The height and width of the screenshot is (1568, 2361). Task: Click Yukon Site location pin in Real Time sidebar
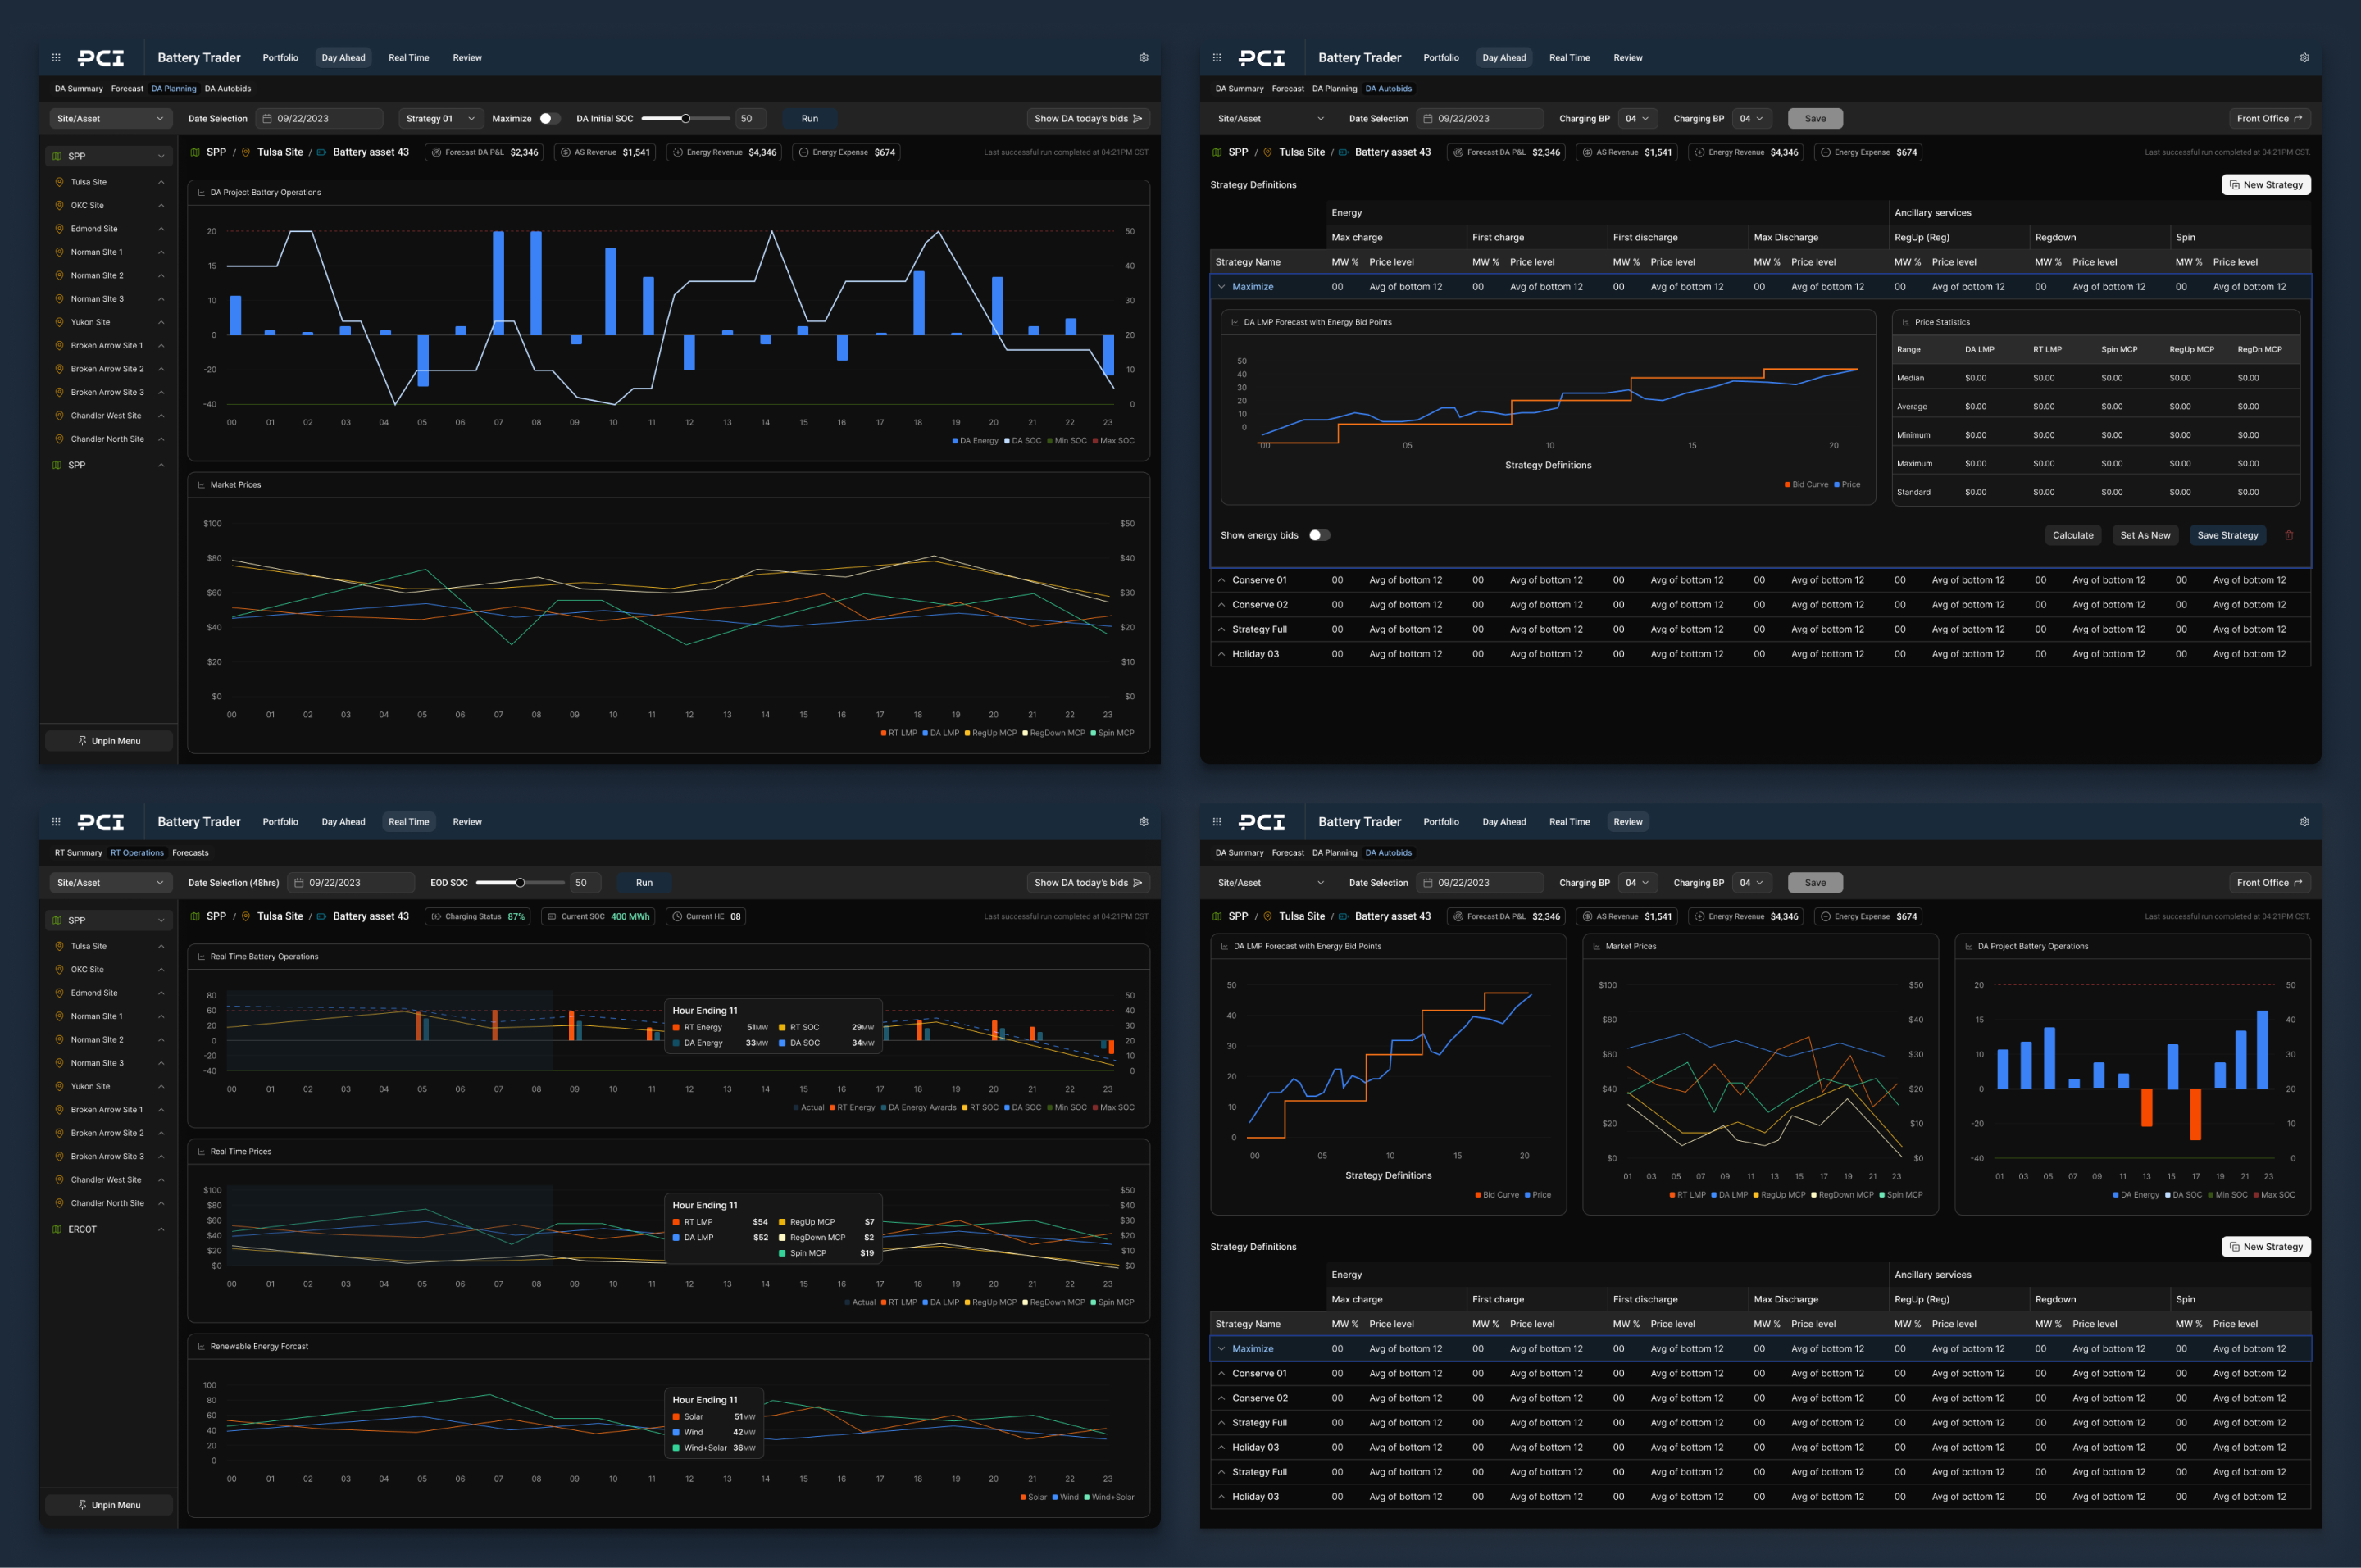point(59,1087)
